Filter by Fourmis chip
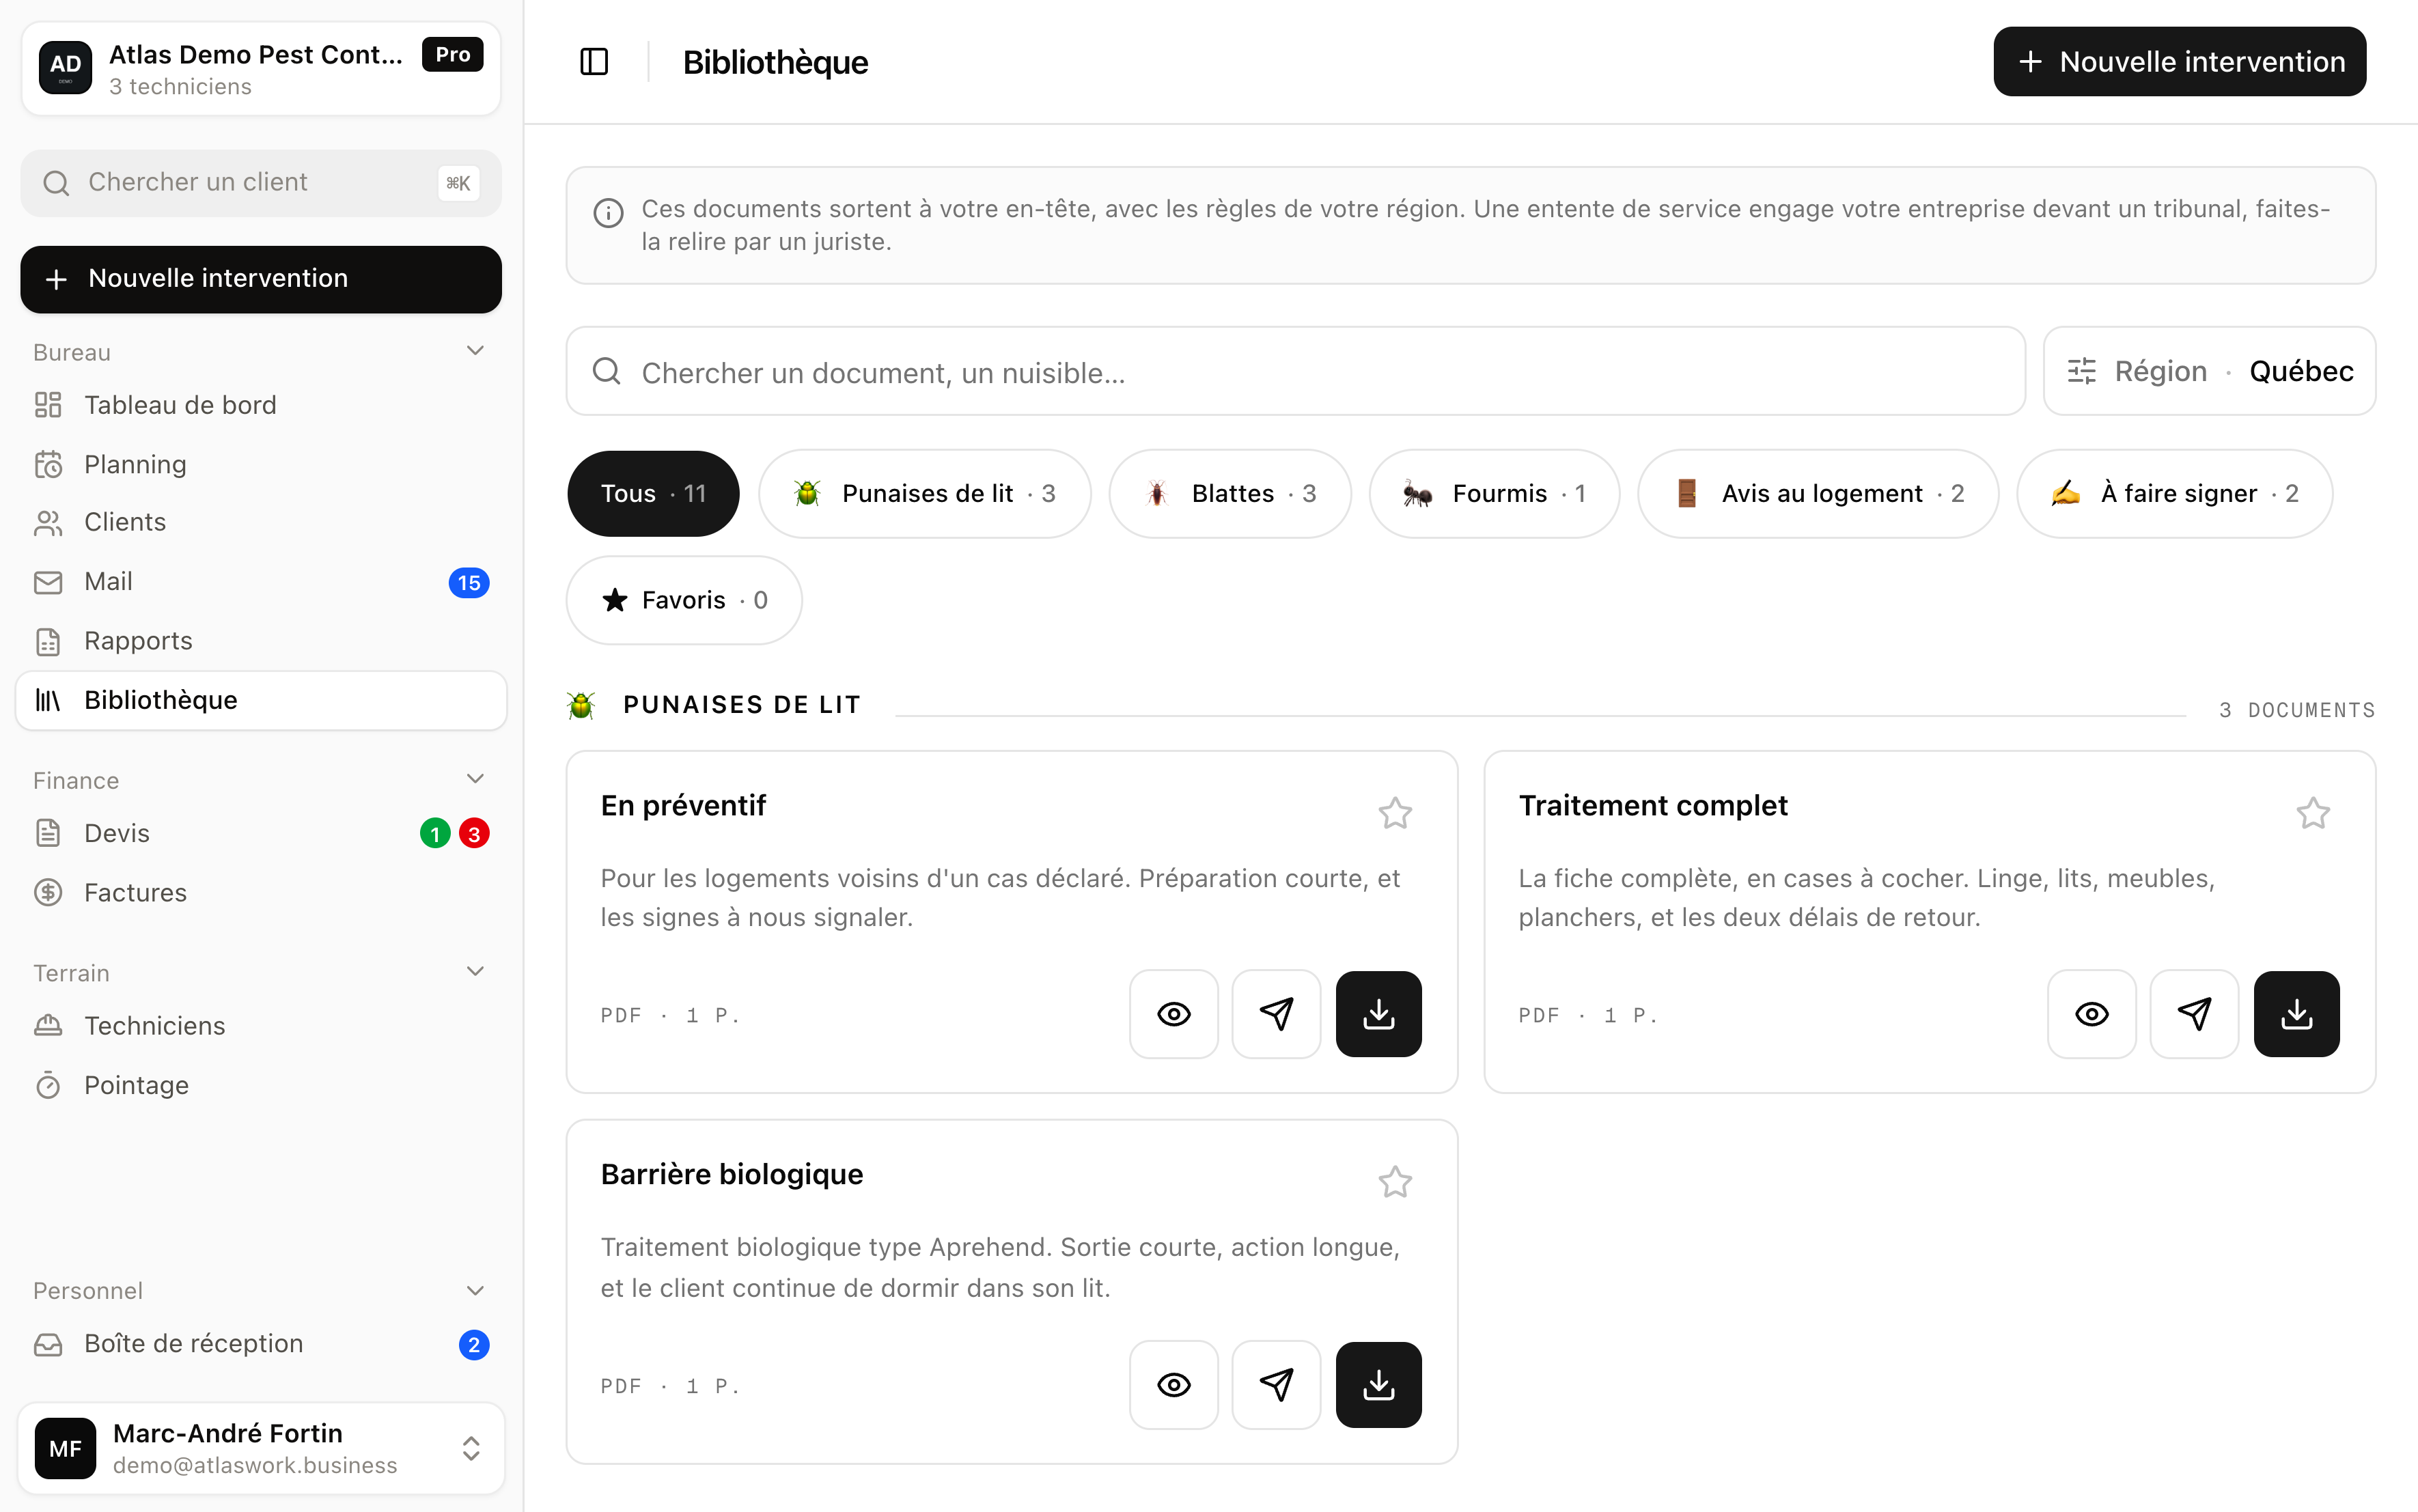This screenshot has height=1512, width=2418. click(x=1494, y=494)
